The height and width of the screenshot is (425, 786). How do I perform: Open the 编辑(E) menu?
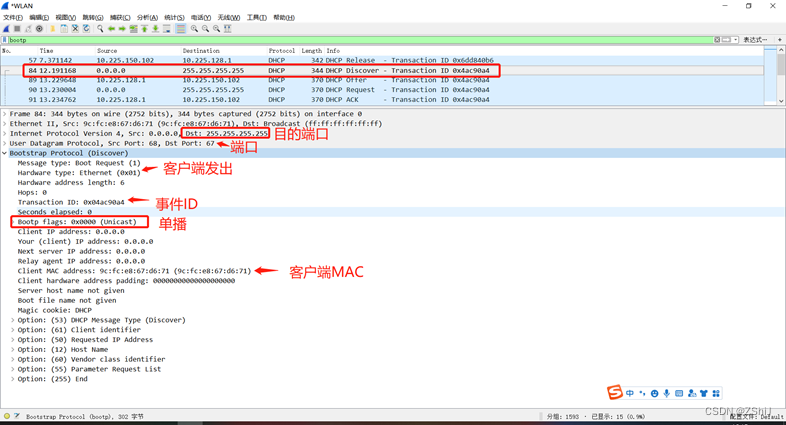(39, 18)
